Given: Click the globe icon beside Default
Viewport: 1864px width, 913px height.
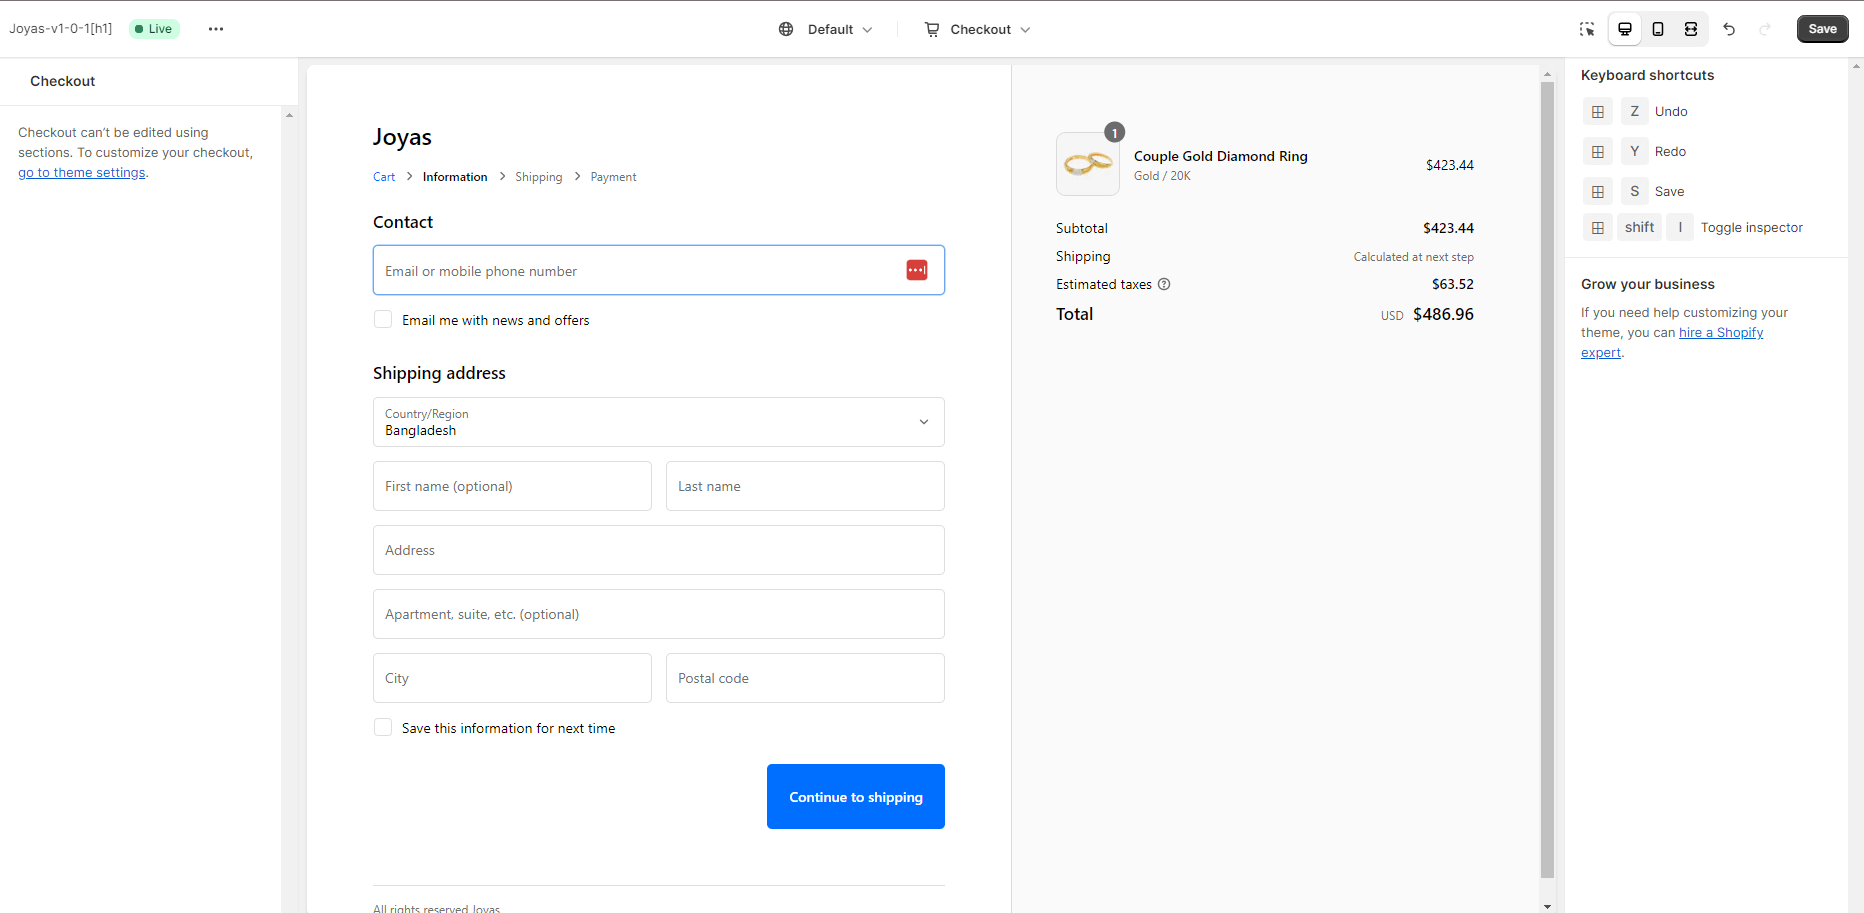Looking at the screenshot, I should (x=786, y=29).
